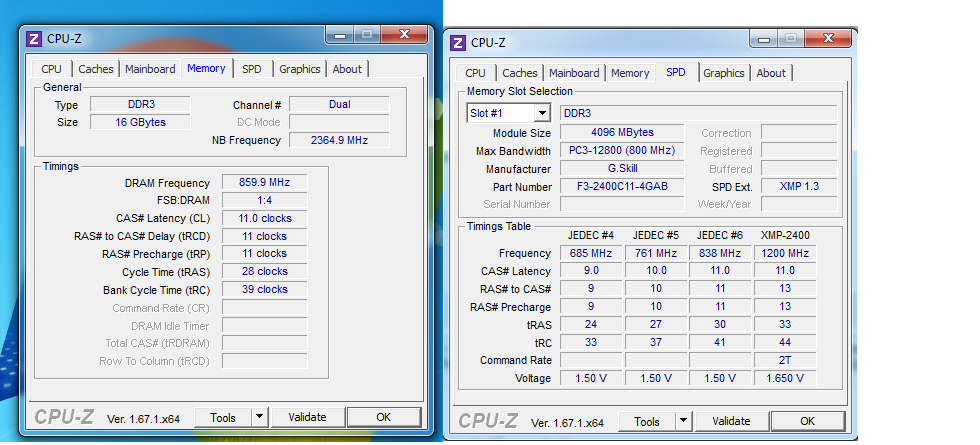Image resolution: width=980 pixels, height=445 pixels.
Task: Open the CPU tab in the Memory window
Action: pyautogui.click(x=51, y=69)
